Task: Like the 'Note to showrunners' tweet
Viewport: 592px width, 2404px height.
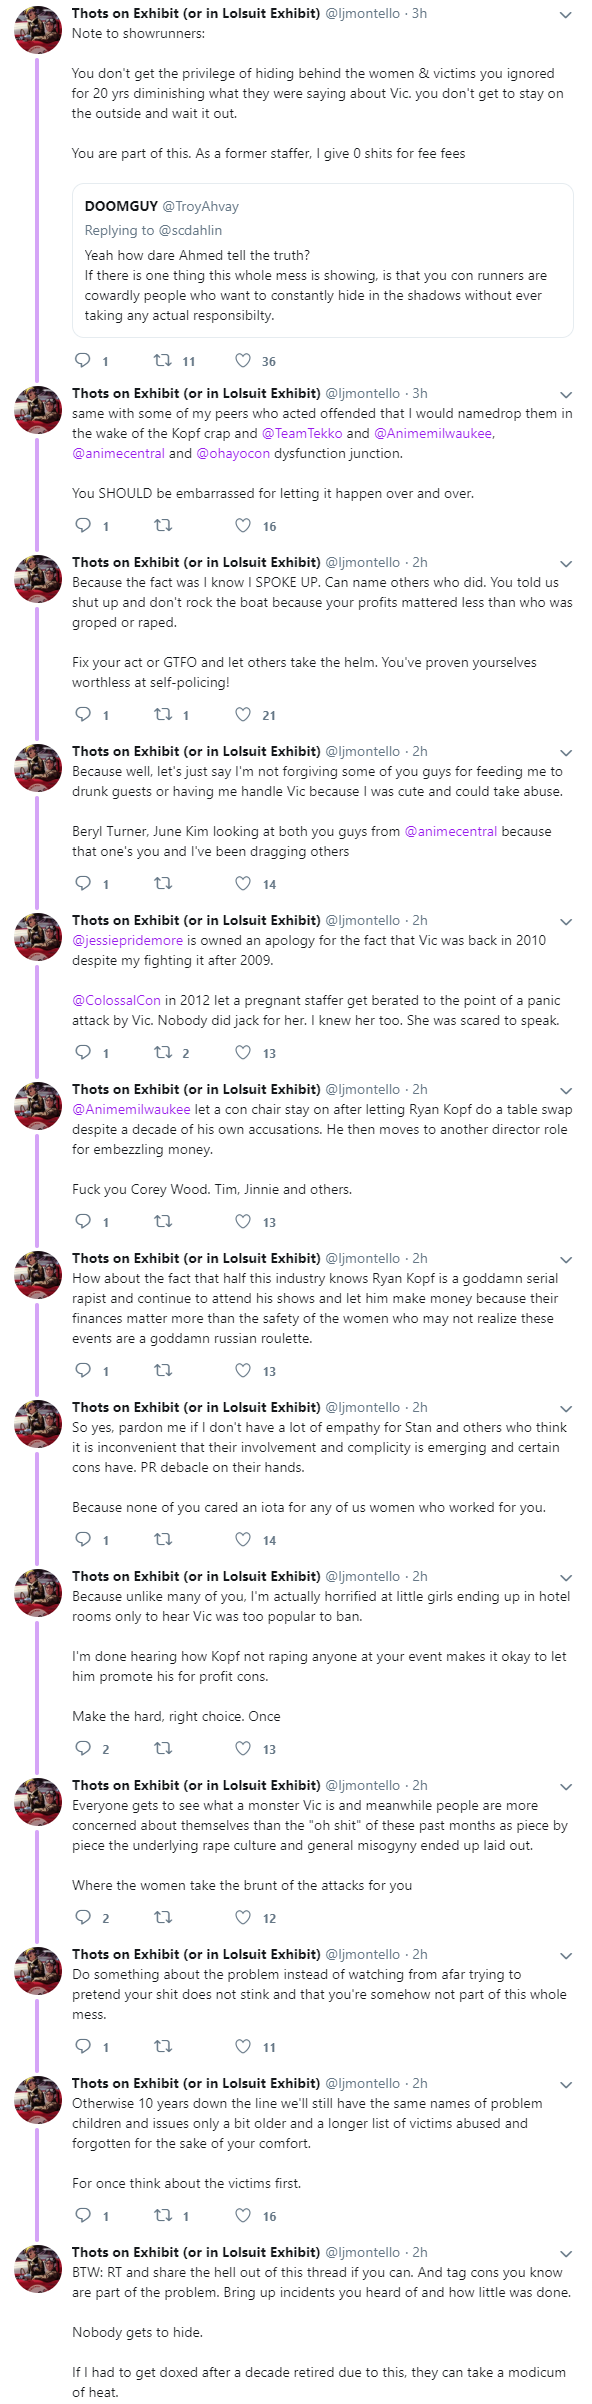Action: (x=243, y=361)
